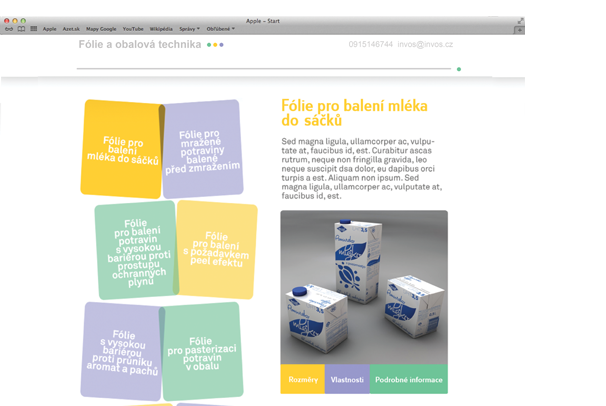This screenshot has width=606, height=406.
Task: Select the yellow Fólie pro balení mléka tile
Action: (121, 149)
